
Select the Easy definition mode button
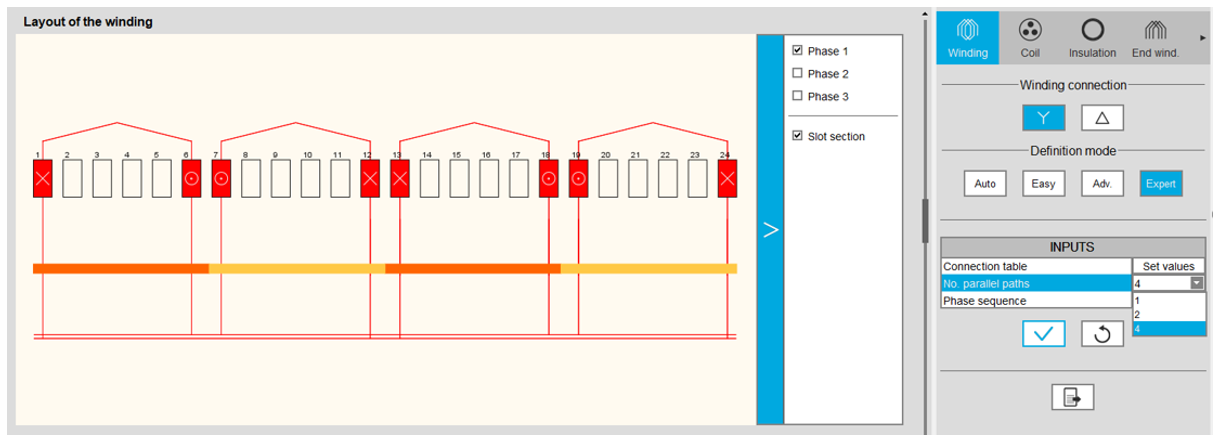click(1043, 184)
